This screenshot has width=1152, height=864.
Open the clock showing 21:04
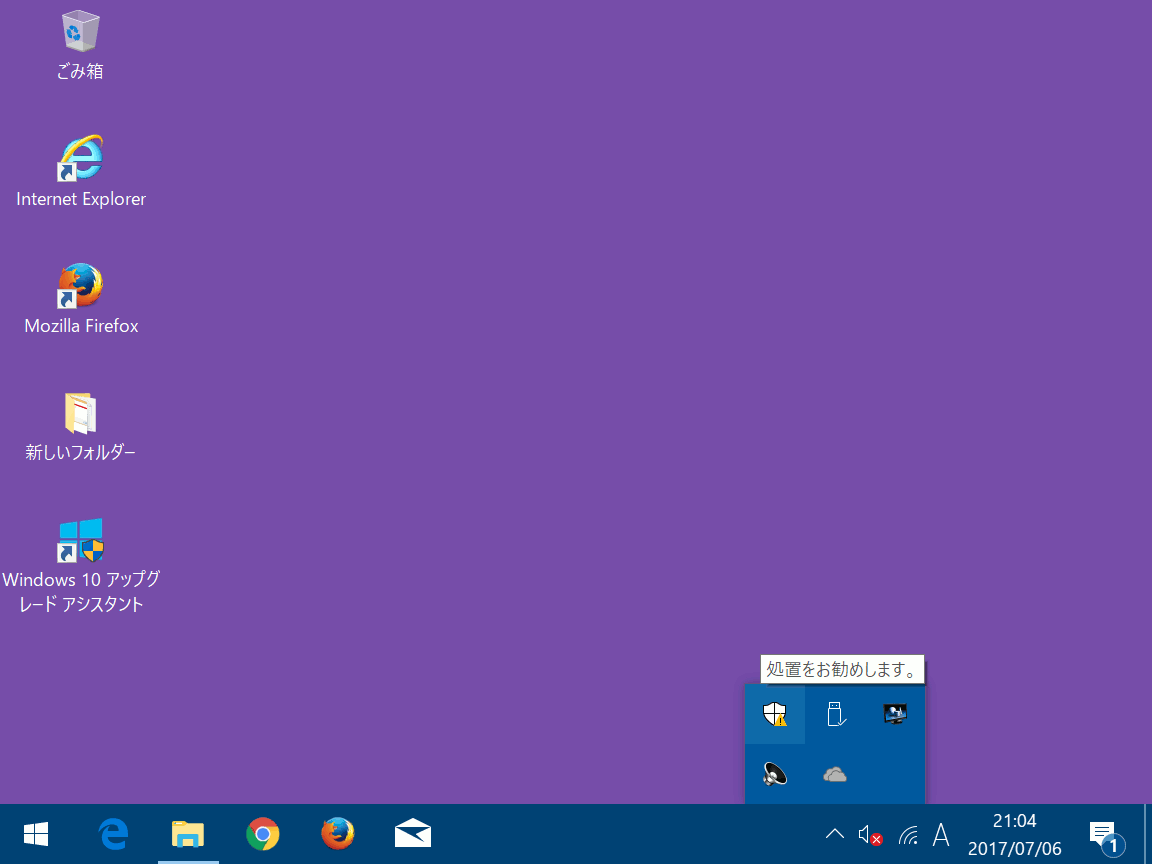tap(1015, 821)
